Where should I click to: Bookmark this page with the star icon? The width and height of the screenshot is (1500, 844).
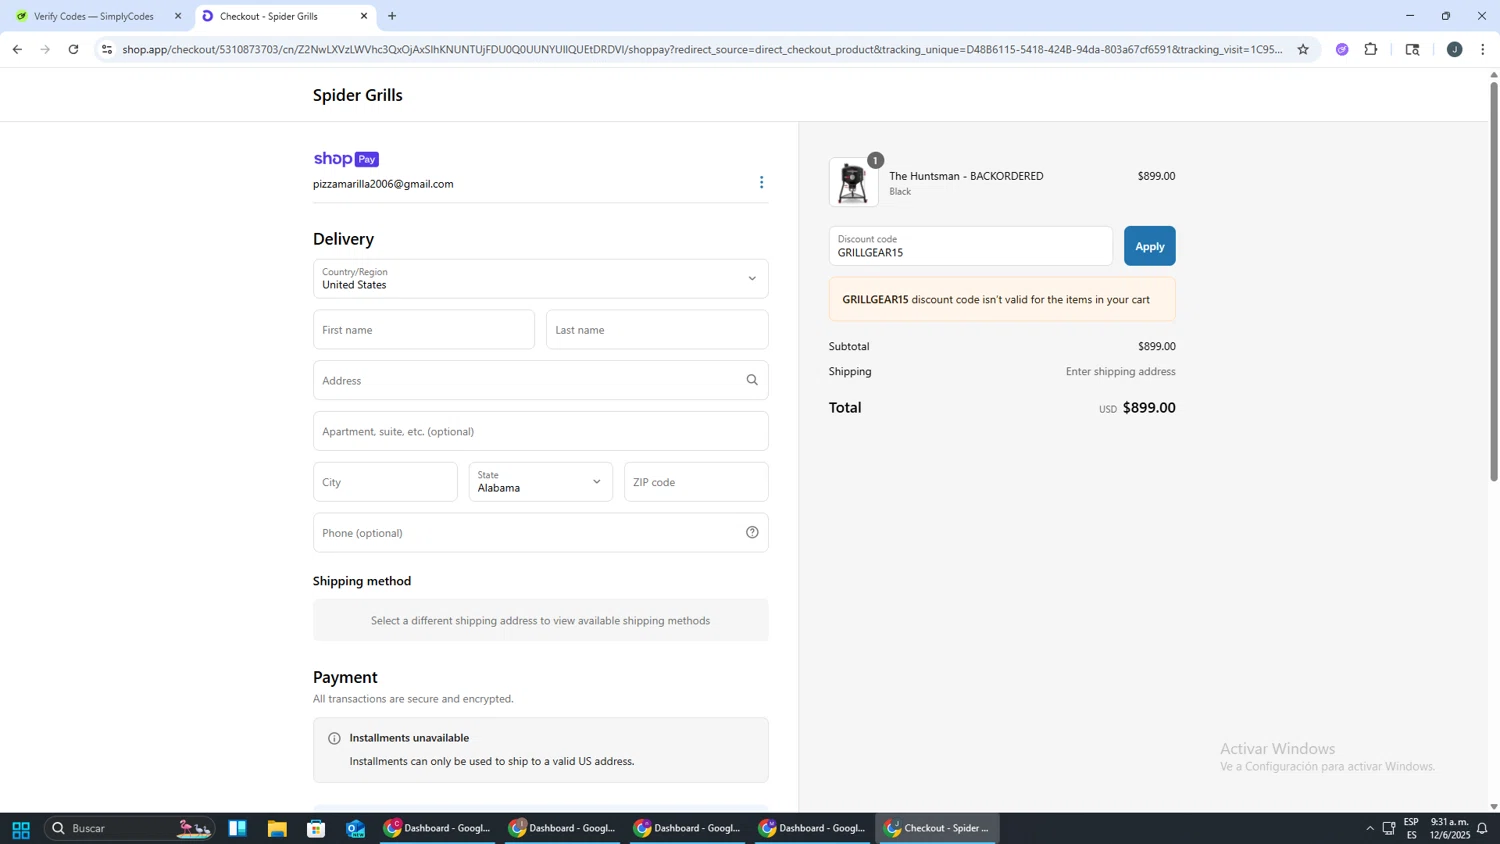pyautogui.click(x=1303, y=49)
